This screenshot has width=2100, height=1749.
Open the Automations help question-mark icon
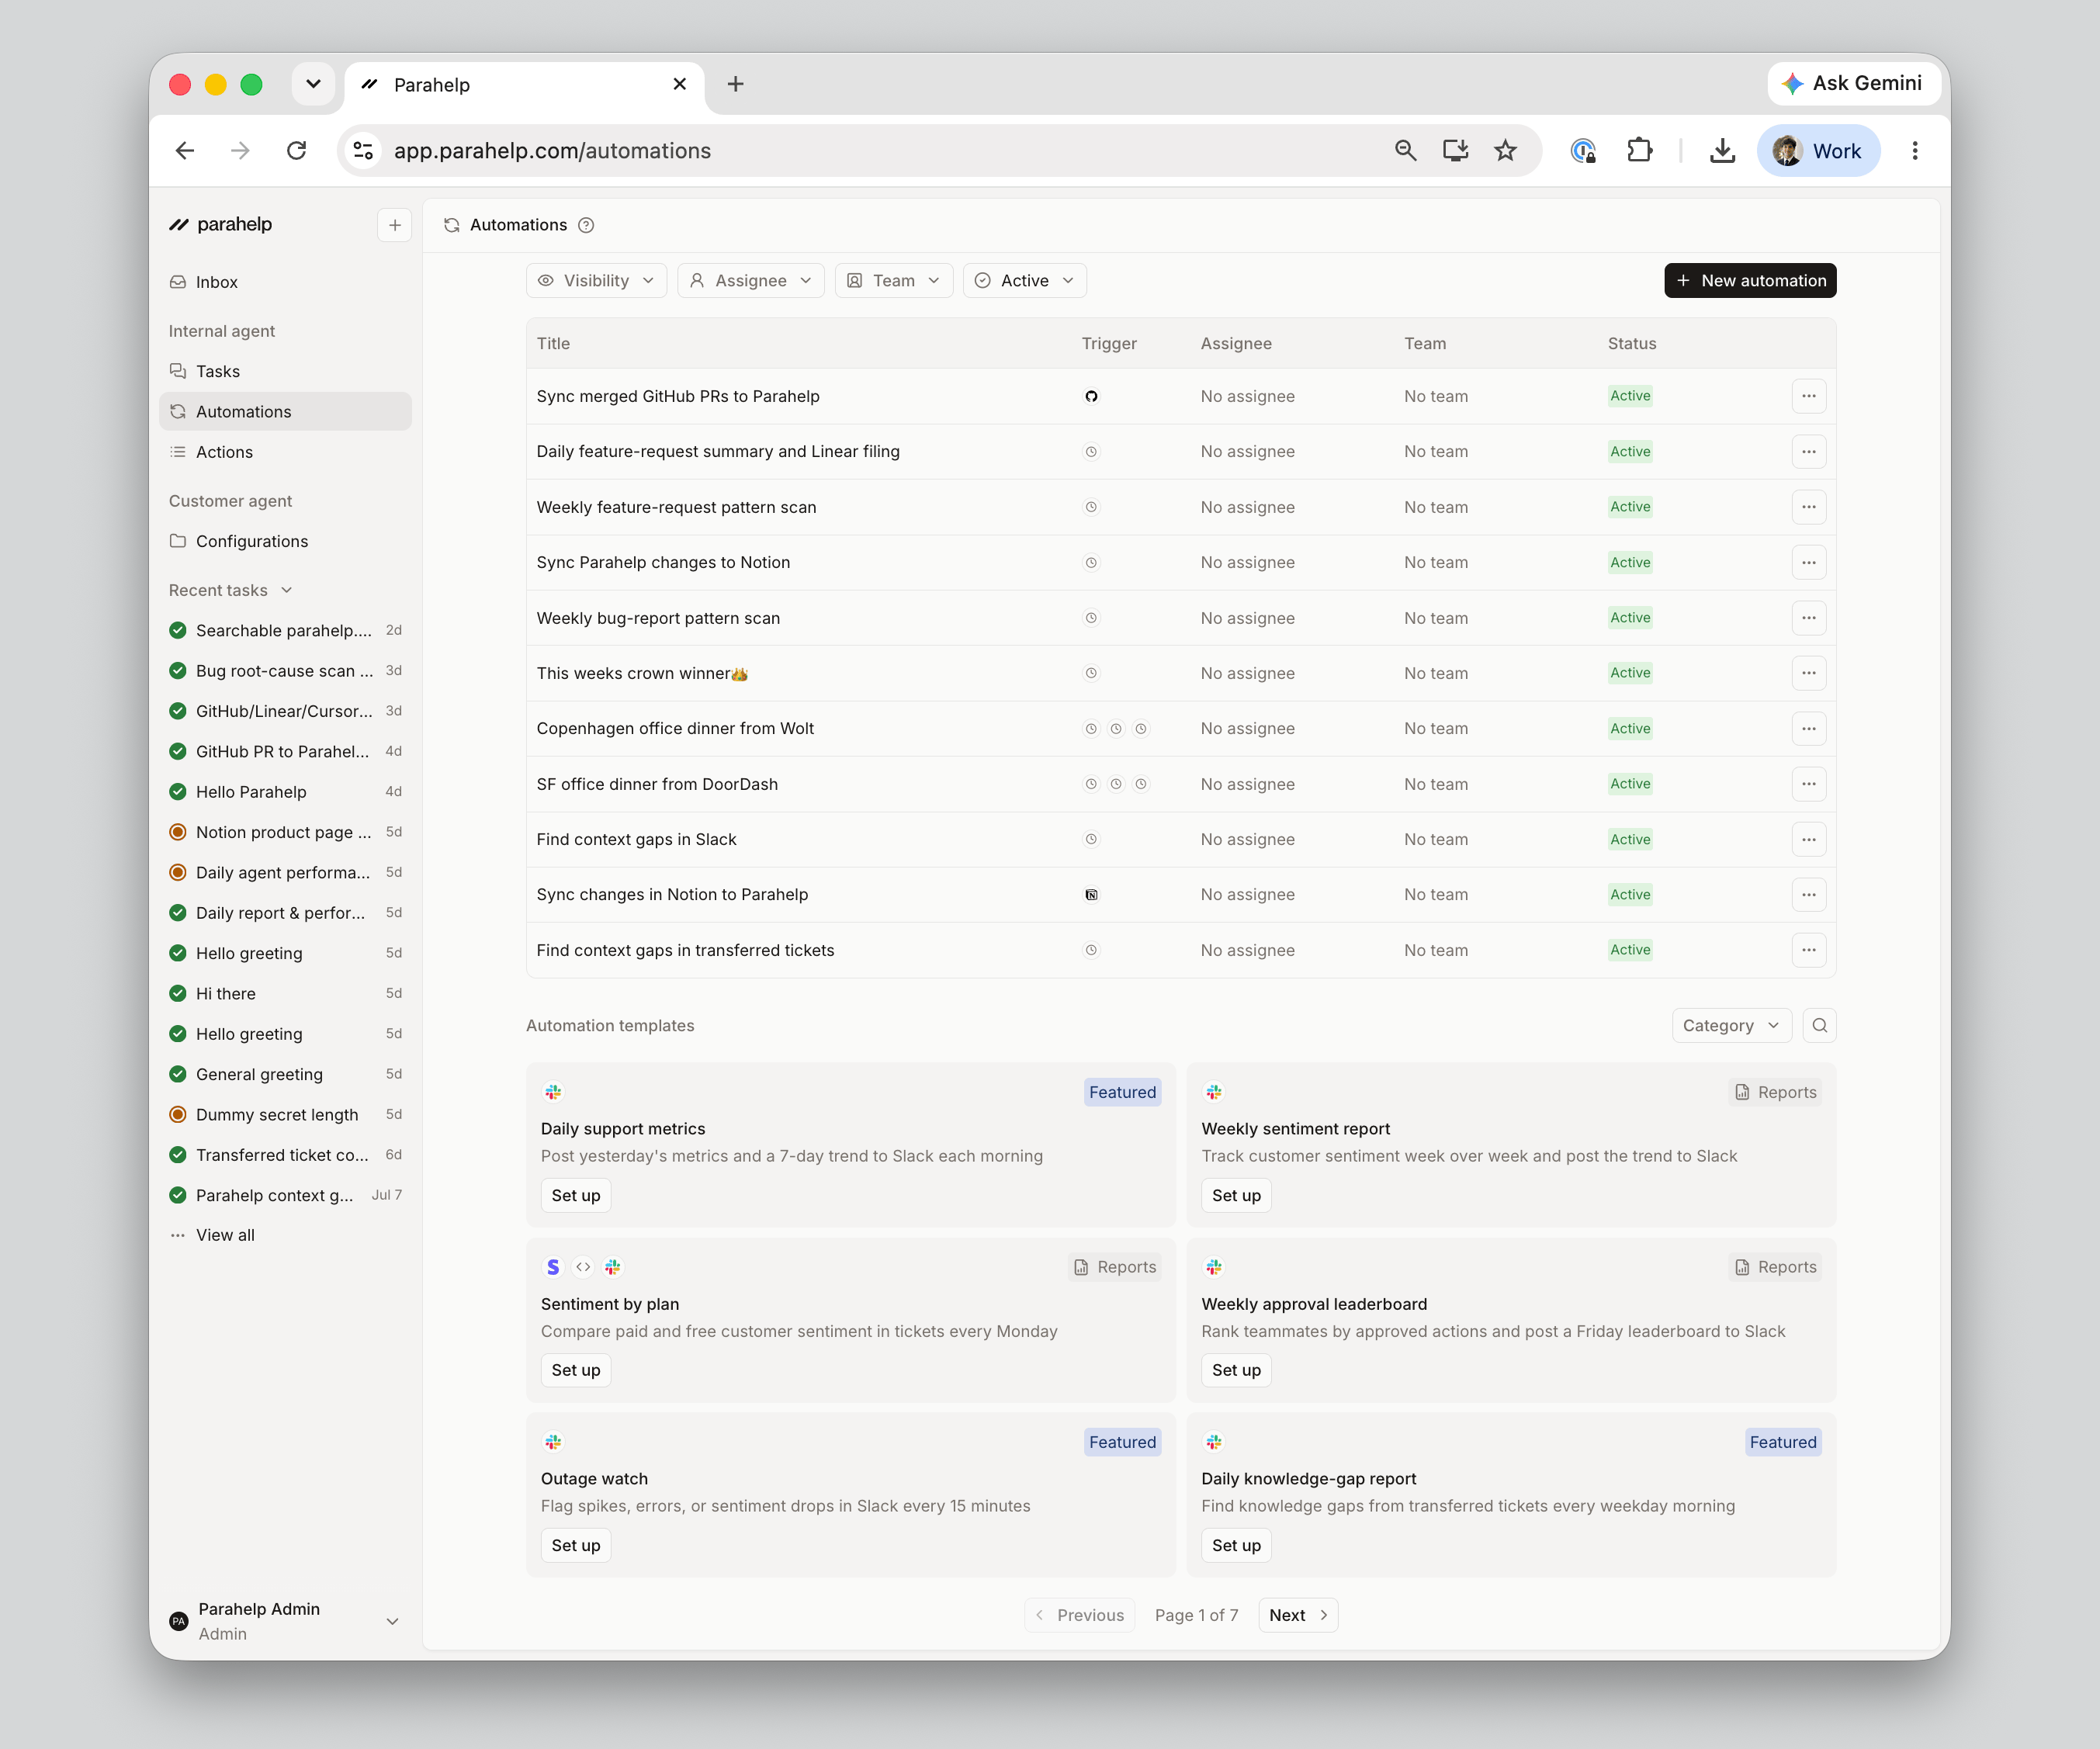586,225
